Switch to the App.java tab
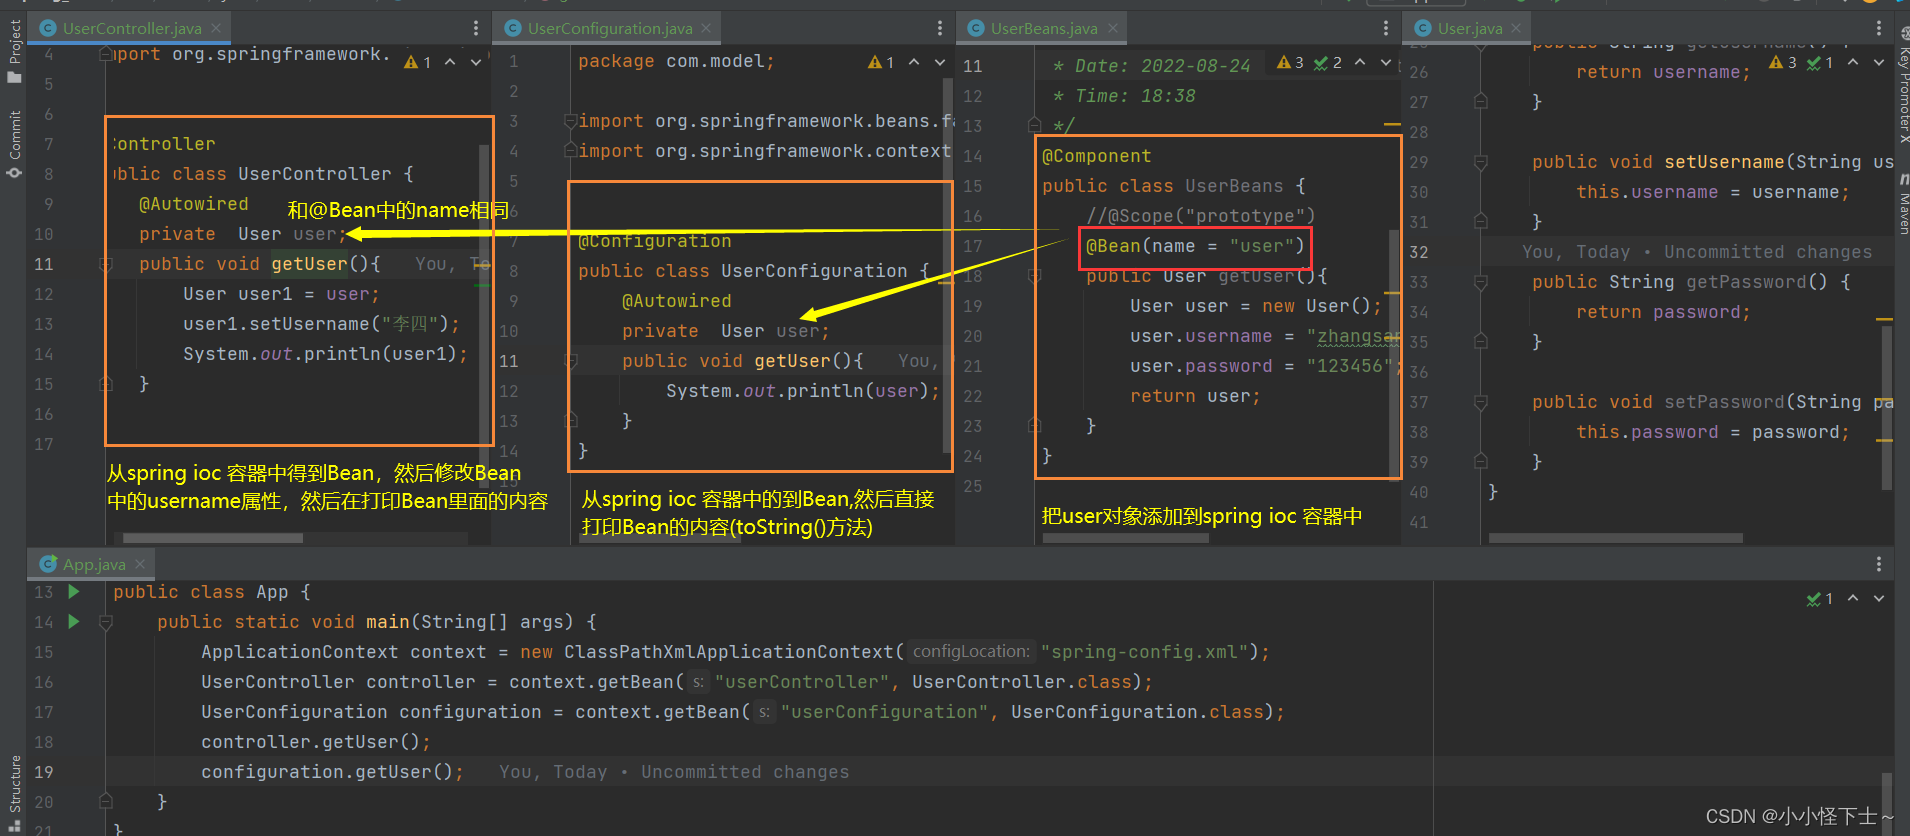 pyautogui.click(x=94, y=564)
